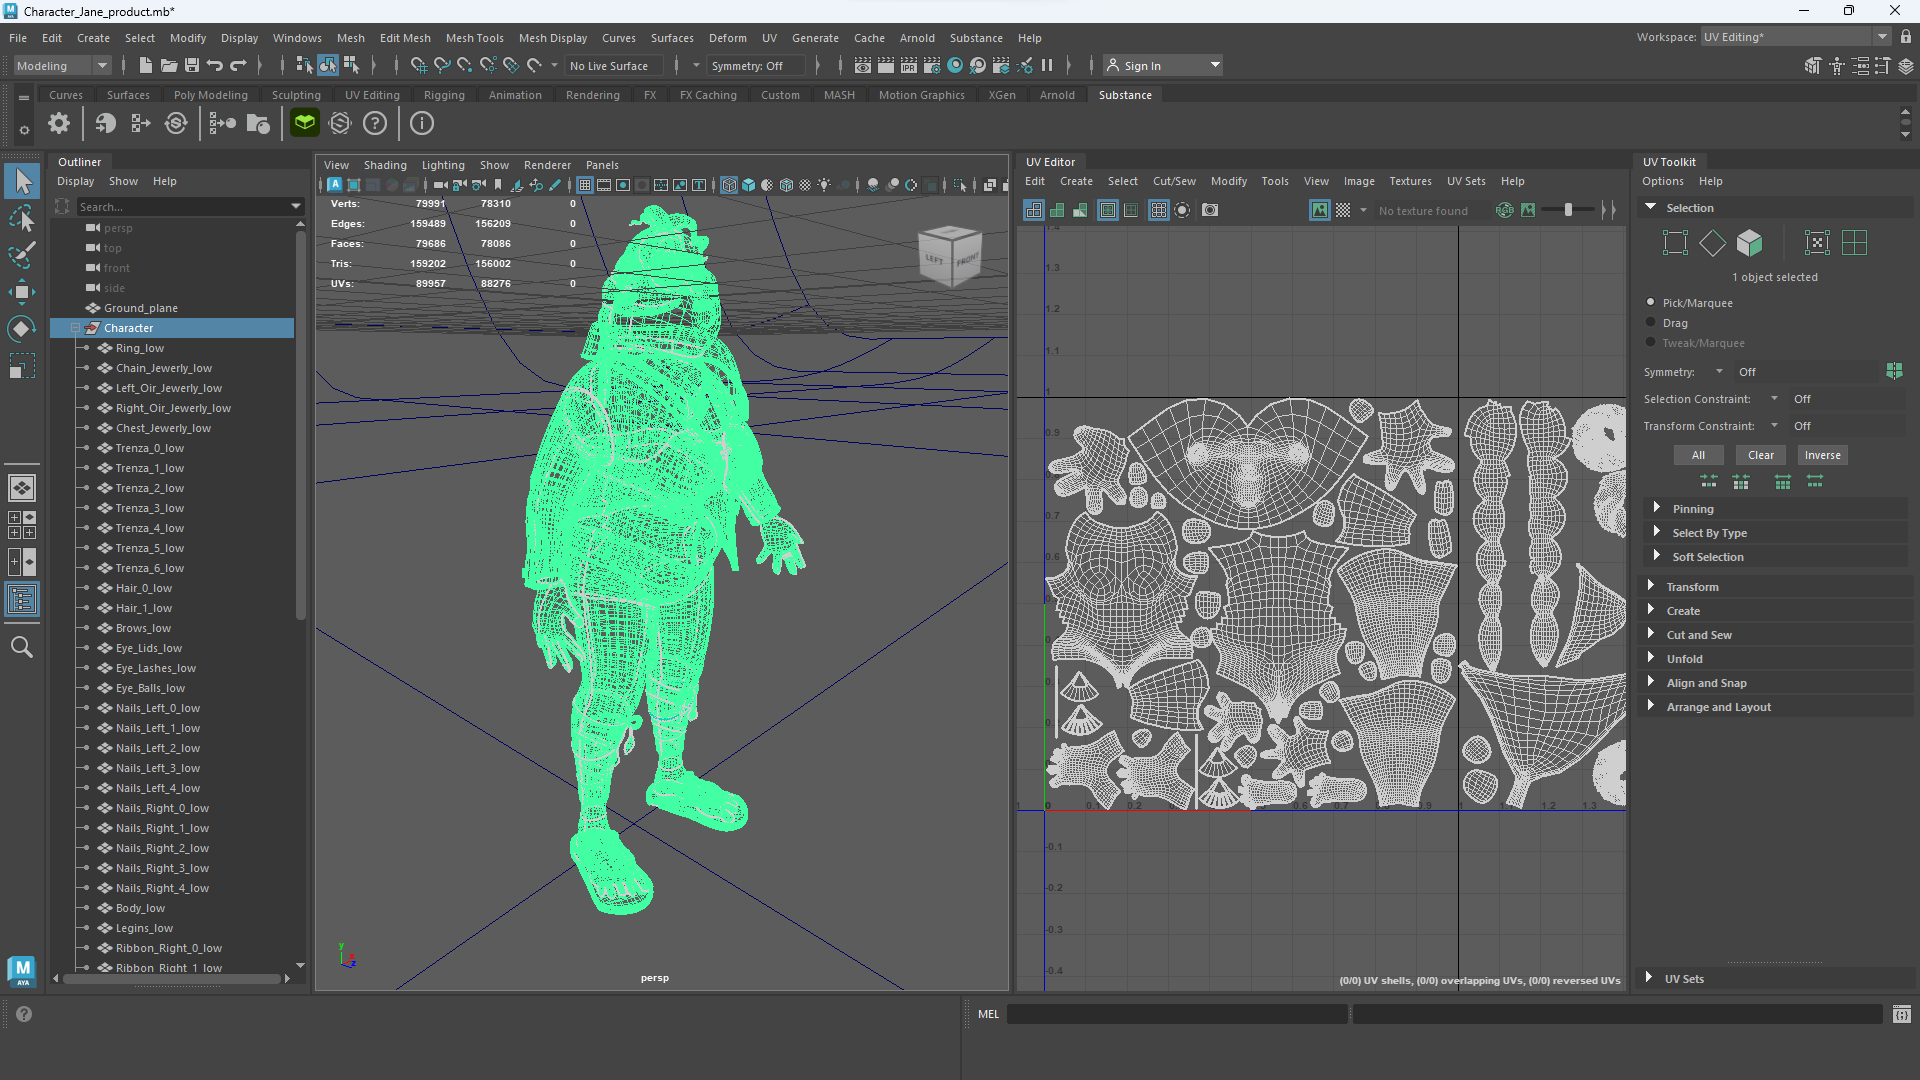Activate the Paint Selection tool
The height and width of the screenshot is (1080, 1920).
(22, 254)
